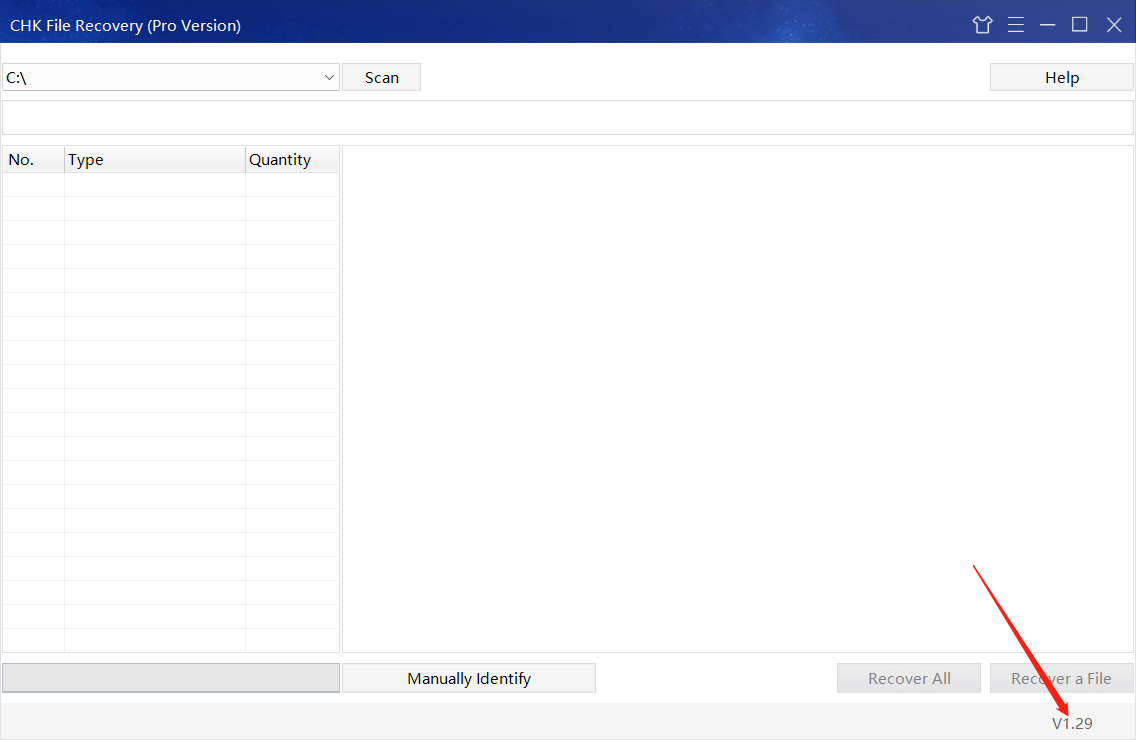Screen dimensions: 1136x740
Task: Click the Recover a File button
Action: 1061,678
